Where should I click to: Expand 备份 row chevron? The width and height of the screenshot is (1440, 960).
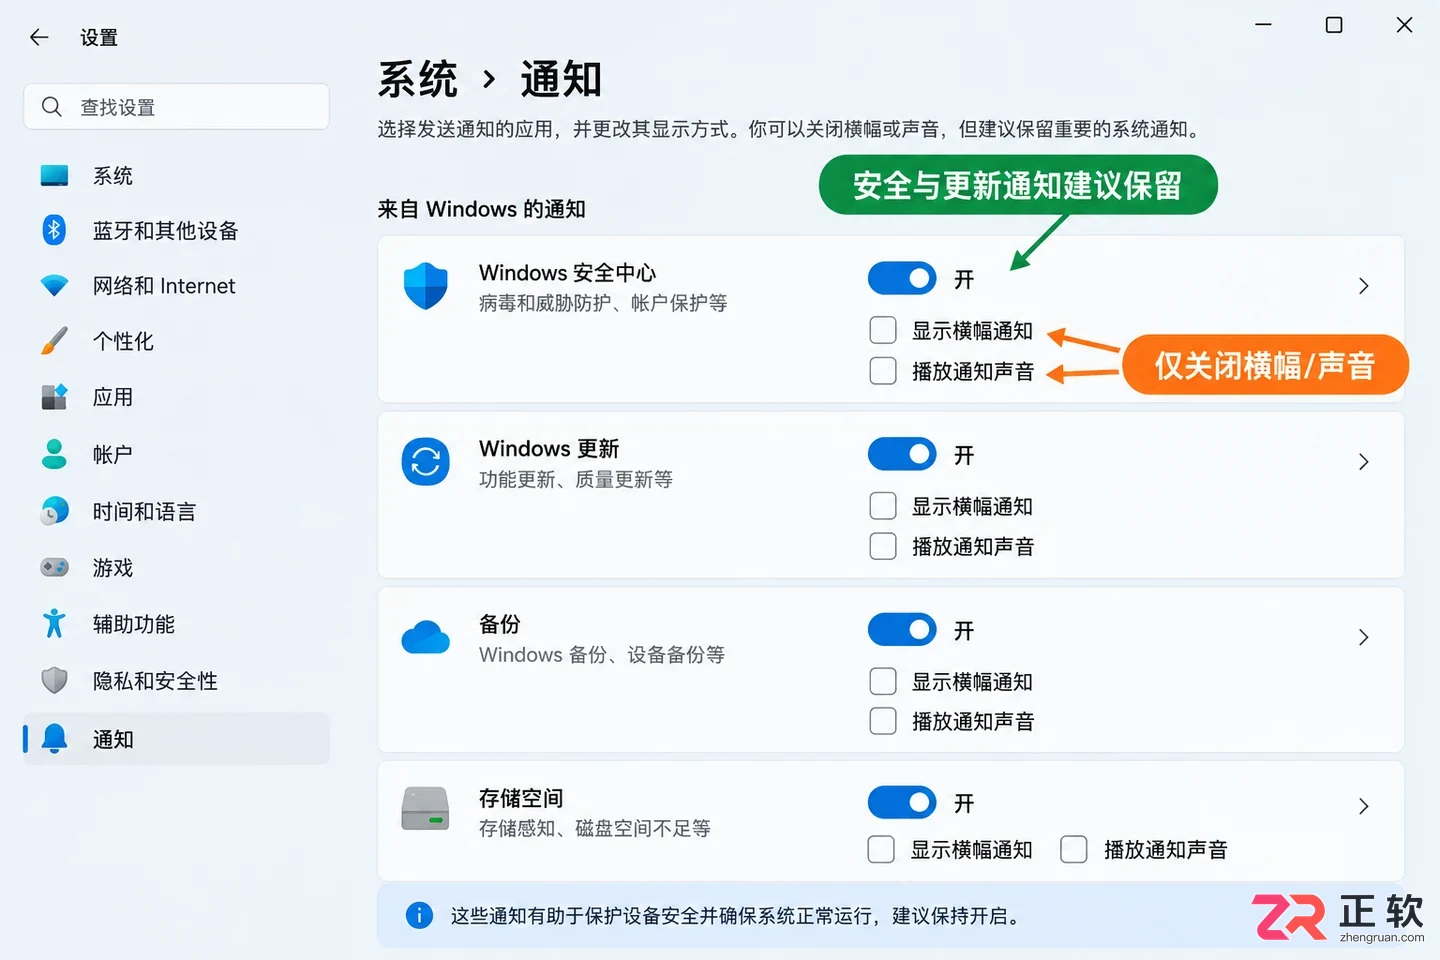[1364, 637]
